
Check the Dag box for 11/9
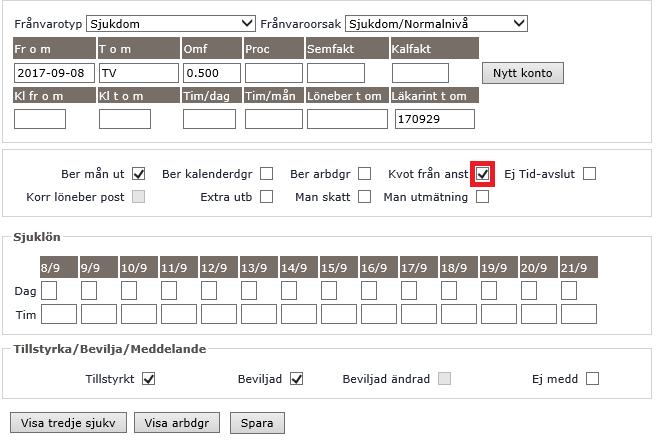[169, 291]
